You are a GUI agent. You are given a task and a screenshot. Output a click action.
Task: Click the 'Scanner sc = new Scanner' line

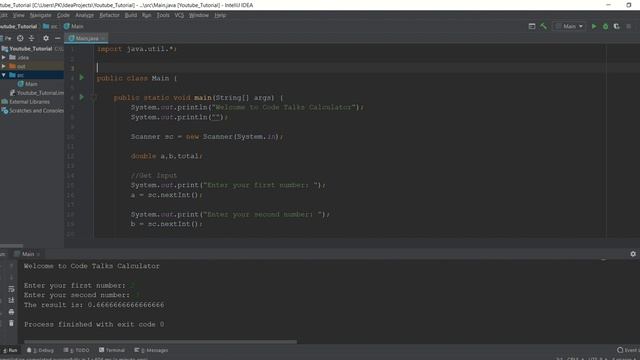point(206,136)
